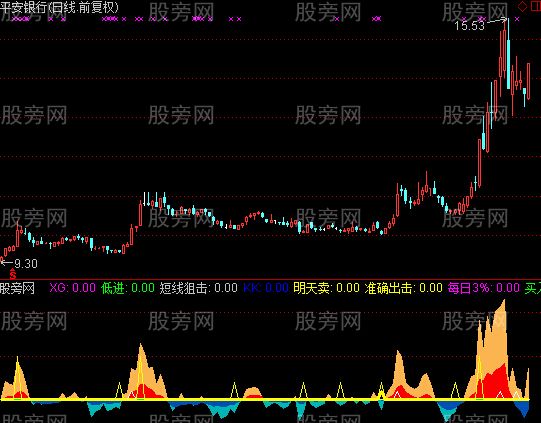The image size is (541, 423).
Task: Click the red diamond icon at top right
Action: pos(522,6)
